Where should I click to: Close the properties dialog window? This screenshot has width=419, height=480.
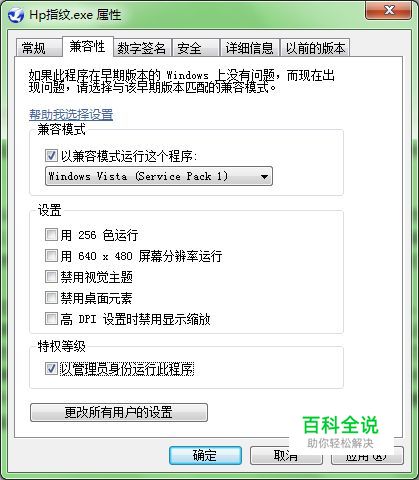(x=388, y=10)
